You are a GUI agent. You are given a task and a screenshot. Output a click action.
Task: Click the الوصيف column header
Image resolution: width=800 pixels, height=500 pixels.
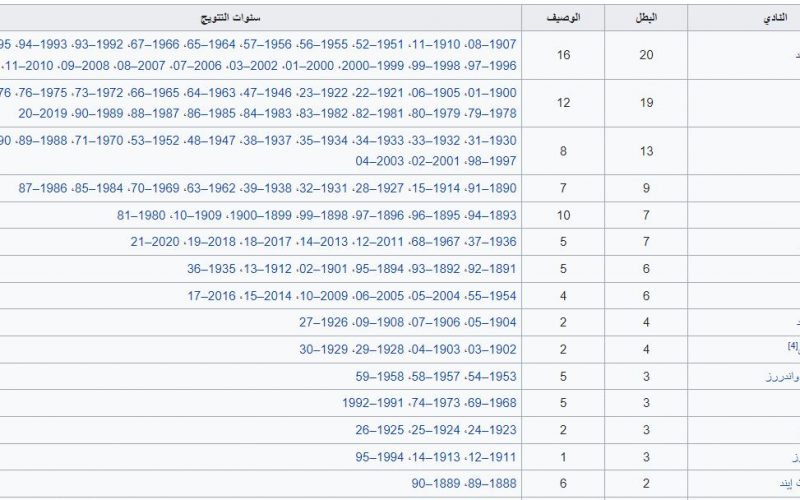click(x=563, y=17)
